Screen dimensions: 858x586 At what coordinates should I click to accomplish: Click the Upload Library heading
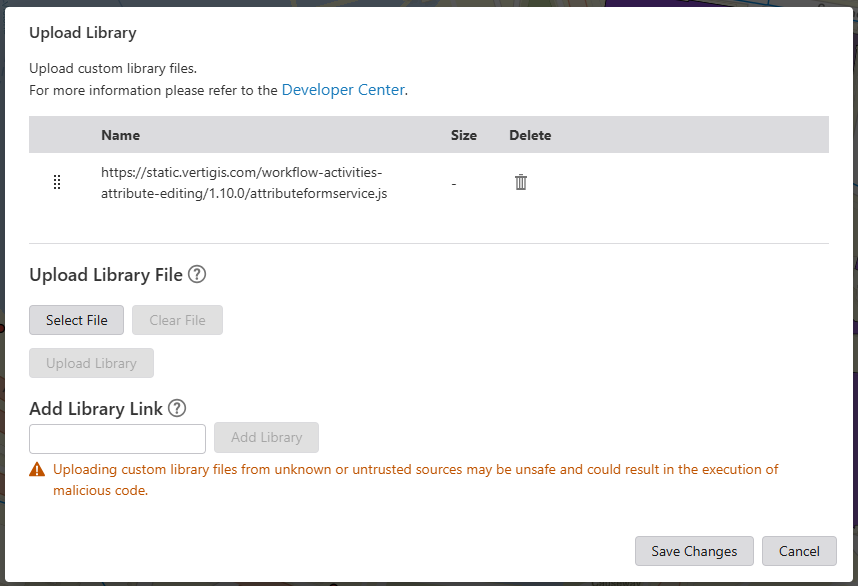click(82, 32)
